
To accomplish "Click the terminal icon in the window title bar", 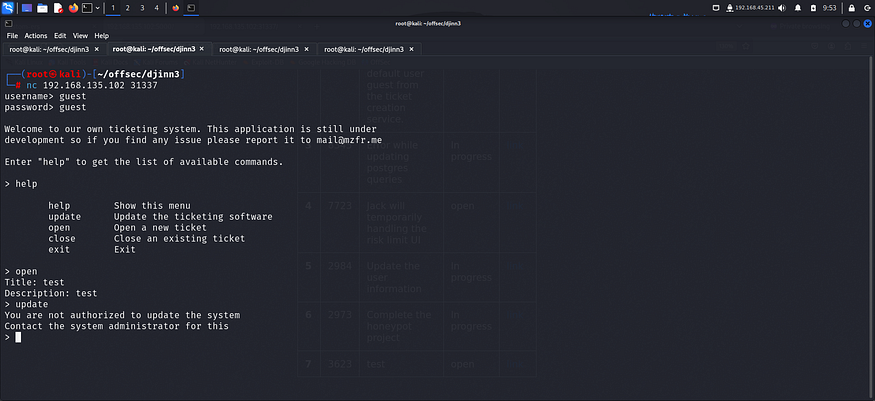I will pyautogui.click(x=8, y=23).
